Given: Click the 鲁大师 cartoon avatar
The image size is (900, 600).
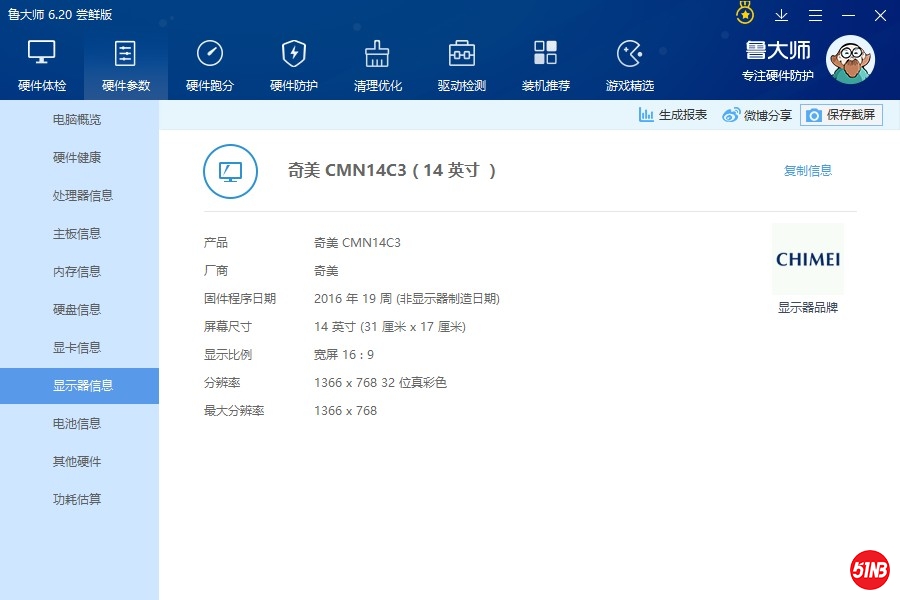Looking at the screenshot, I should point(850,60).
